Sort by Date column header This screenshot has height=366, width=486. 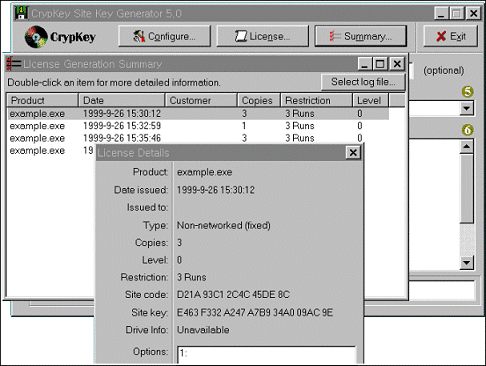pos(122,100)
